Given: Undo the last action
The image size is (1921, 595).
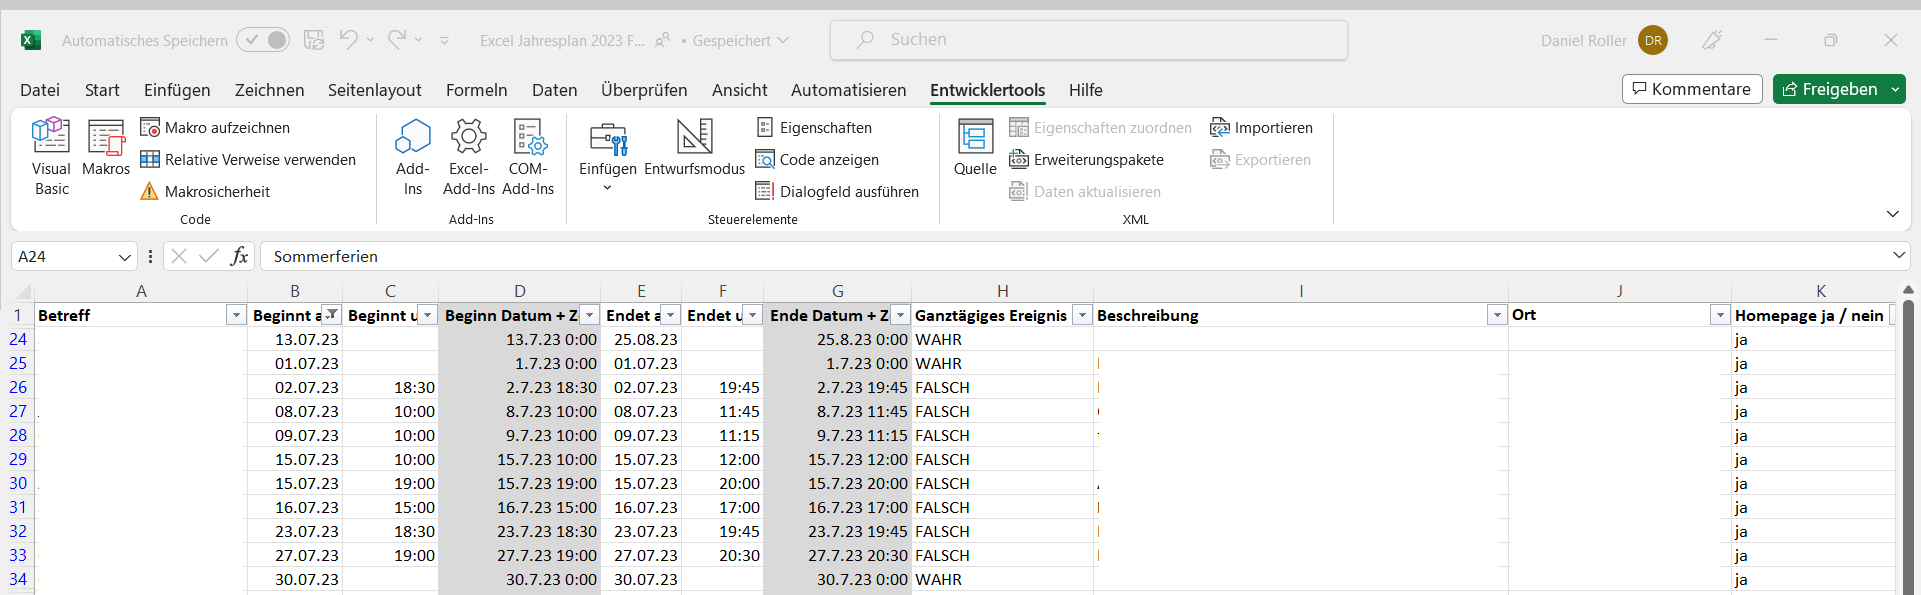Looking at the screenshot, I should click(348, 39).
